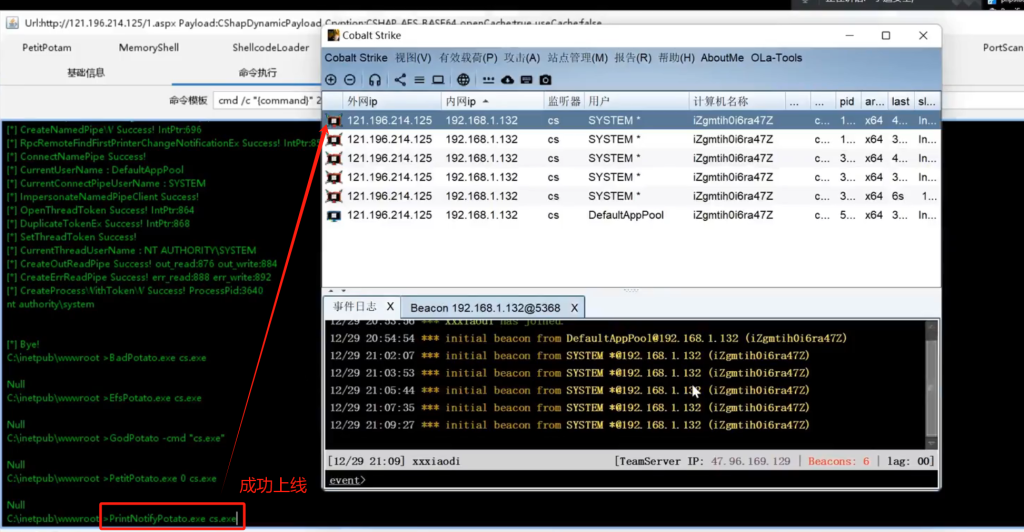Click the 12/29 21:09:27 initial beacon log line
This screenshot has width=1024, height=532.
(x=569, y=425)
